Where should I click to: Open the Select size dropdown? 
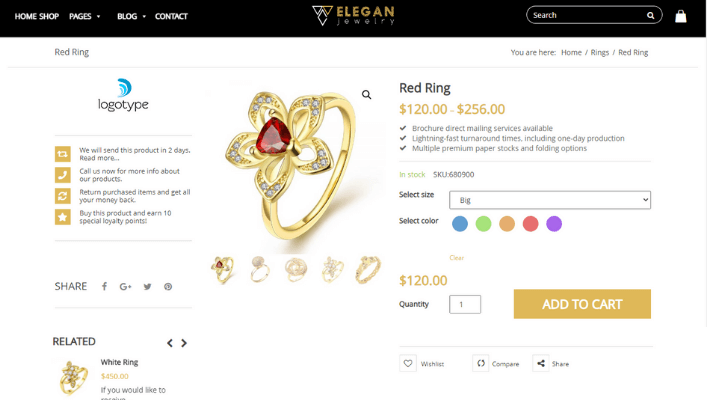coord(550,200)
